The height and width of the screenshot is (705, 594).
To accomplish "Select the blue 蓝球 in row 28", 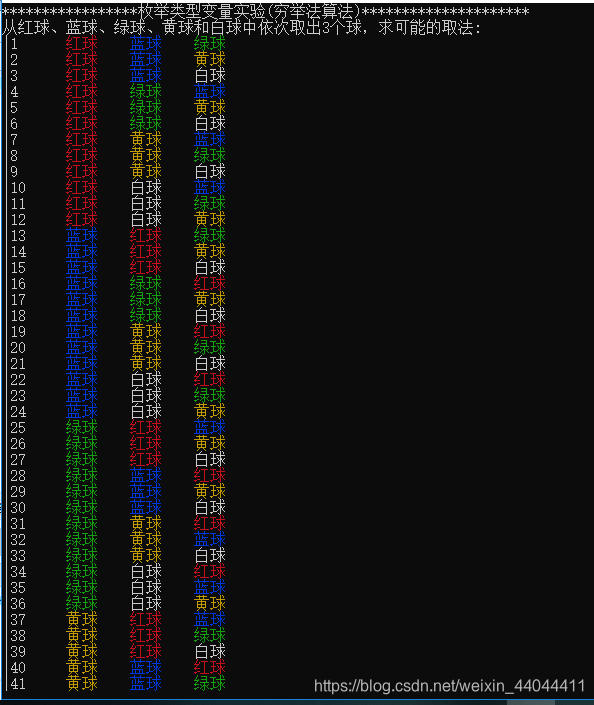I will point(146,476).
